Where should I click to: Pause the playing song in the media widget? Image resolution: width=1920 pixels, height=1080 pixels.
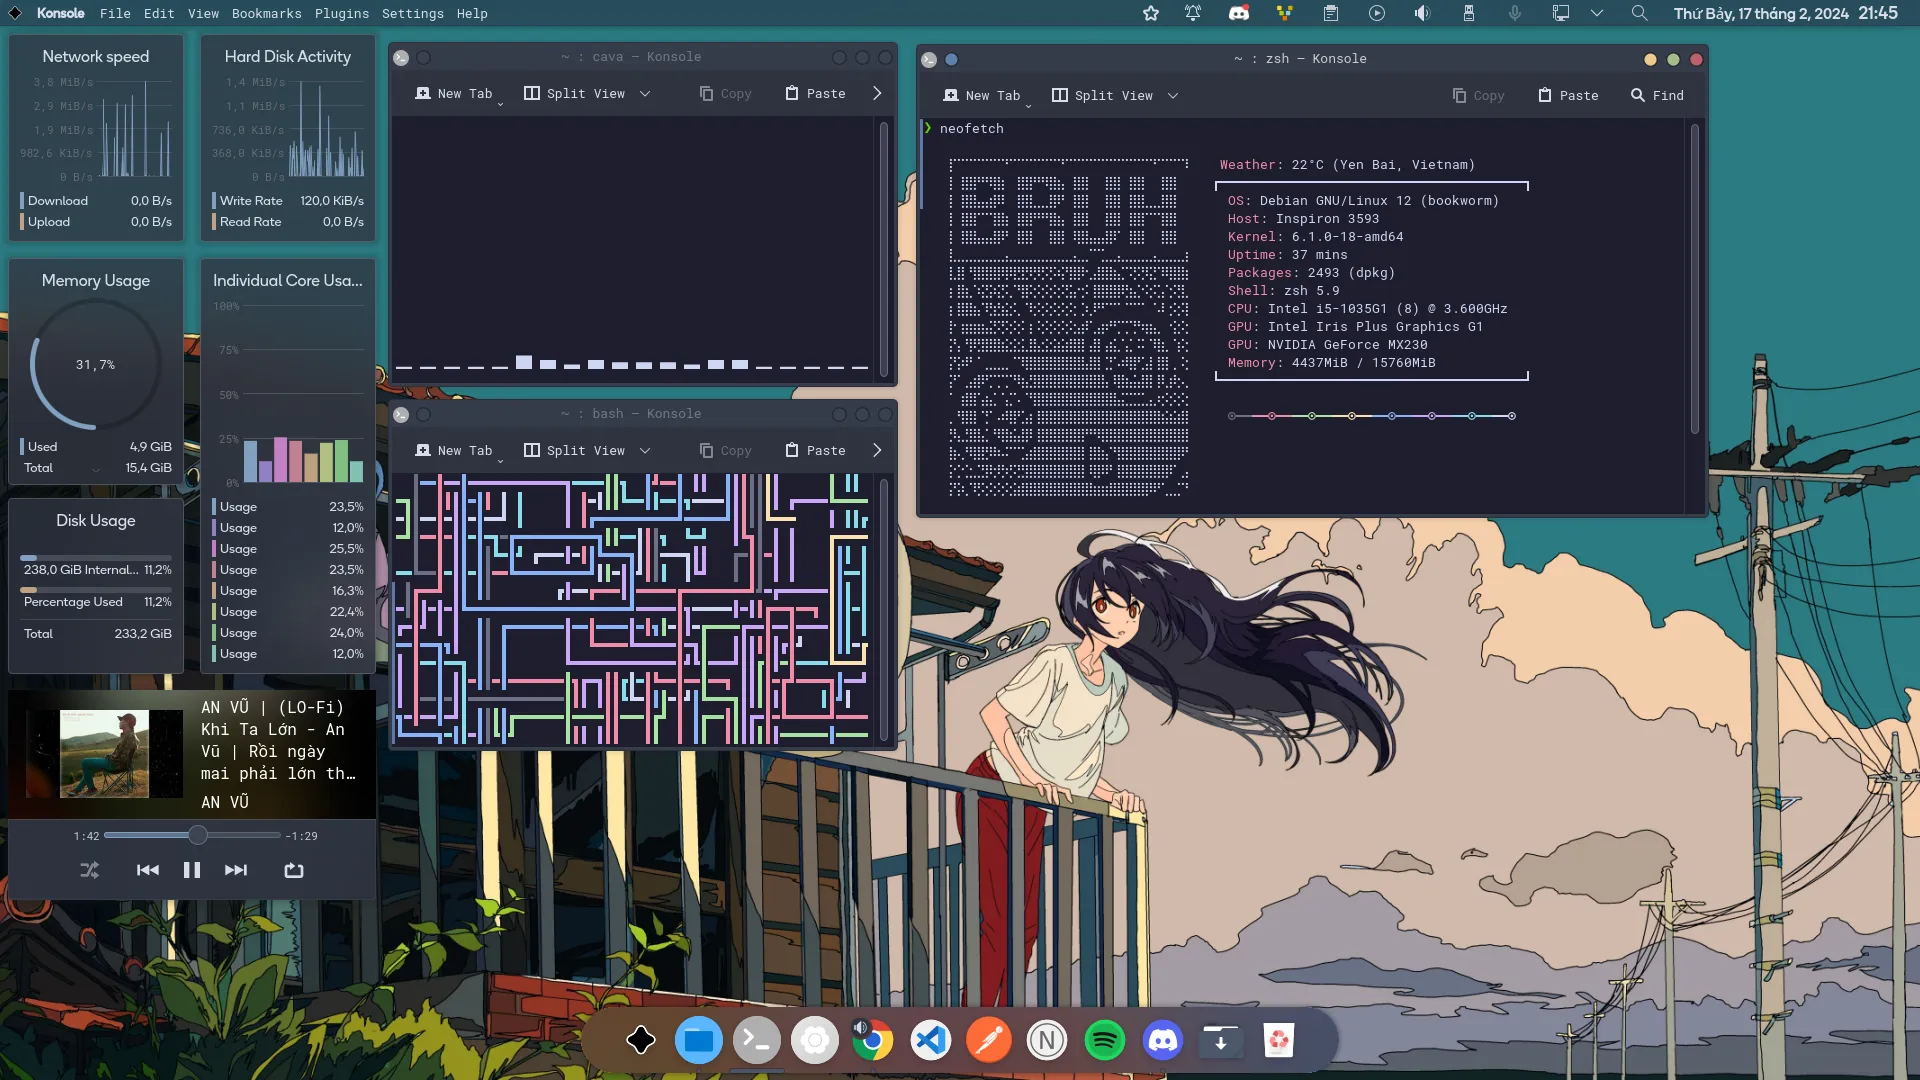[x=192, y=870]
